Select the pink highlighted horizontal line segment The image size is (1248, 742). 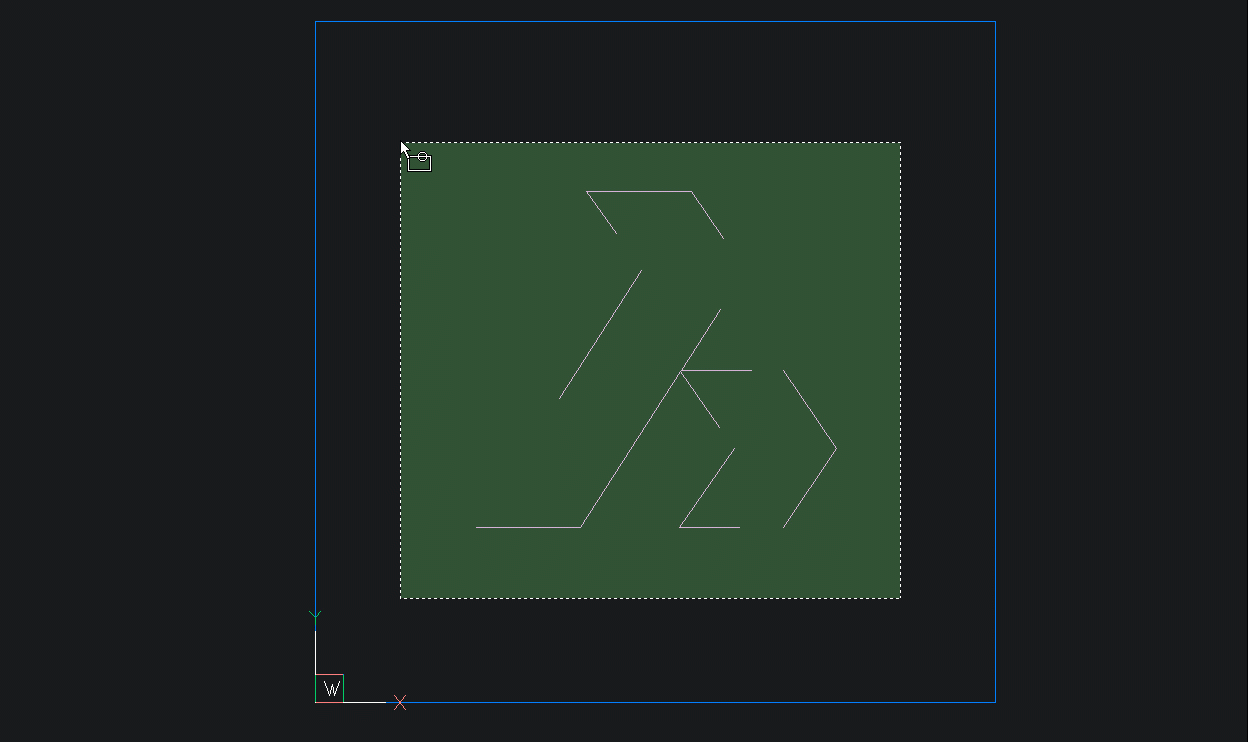point(716,370)
